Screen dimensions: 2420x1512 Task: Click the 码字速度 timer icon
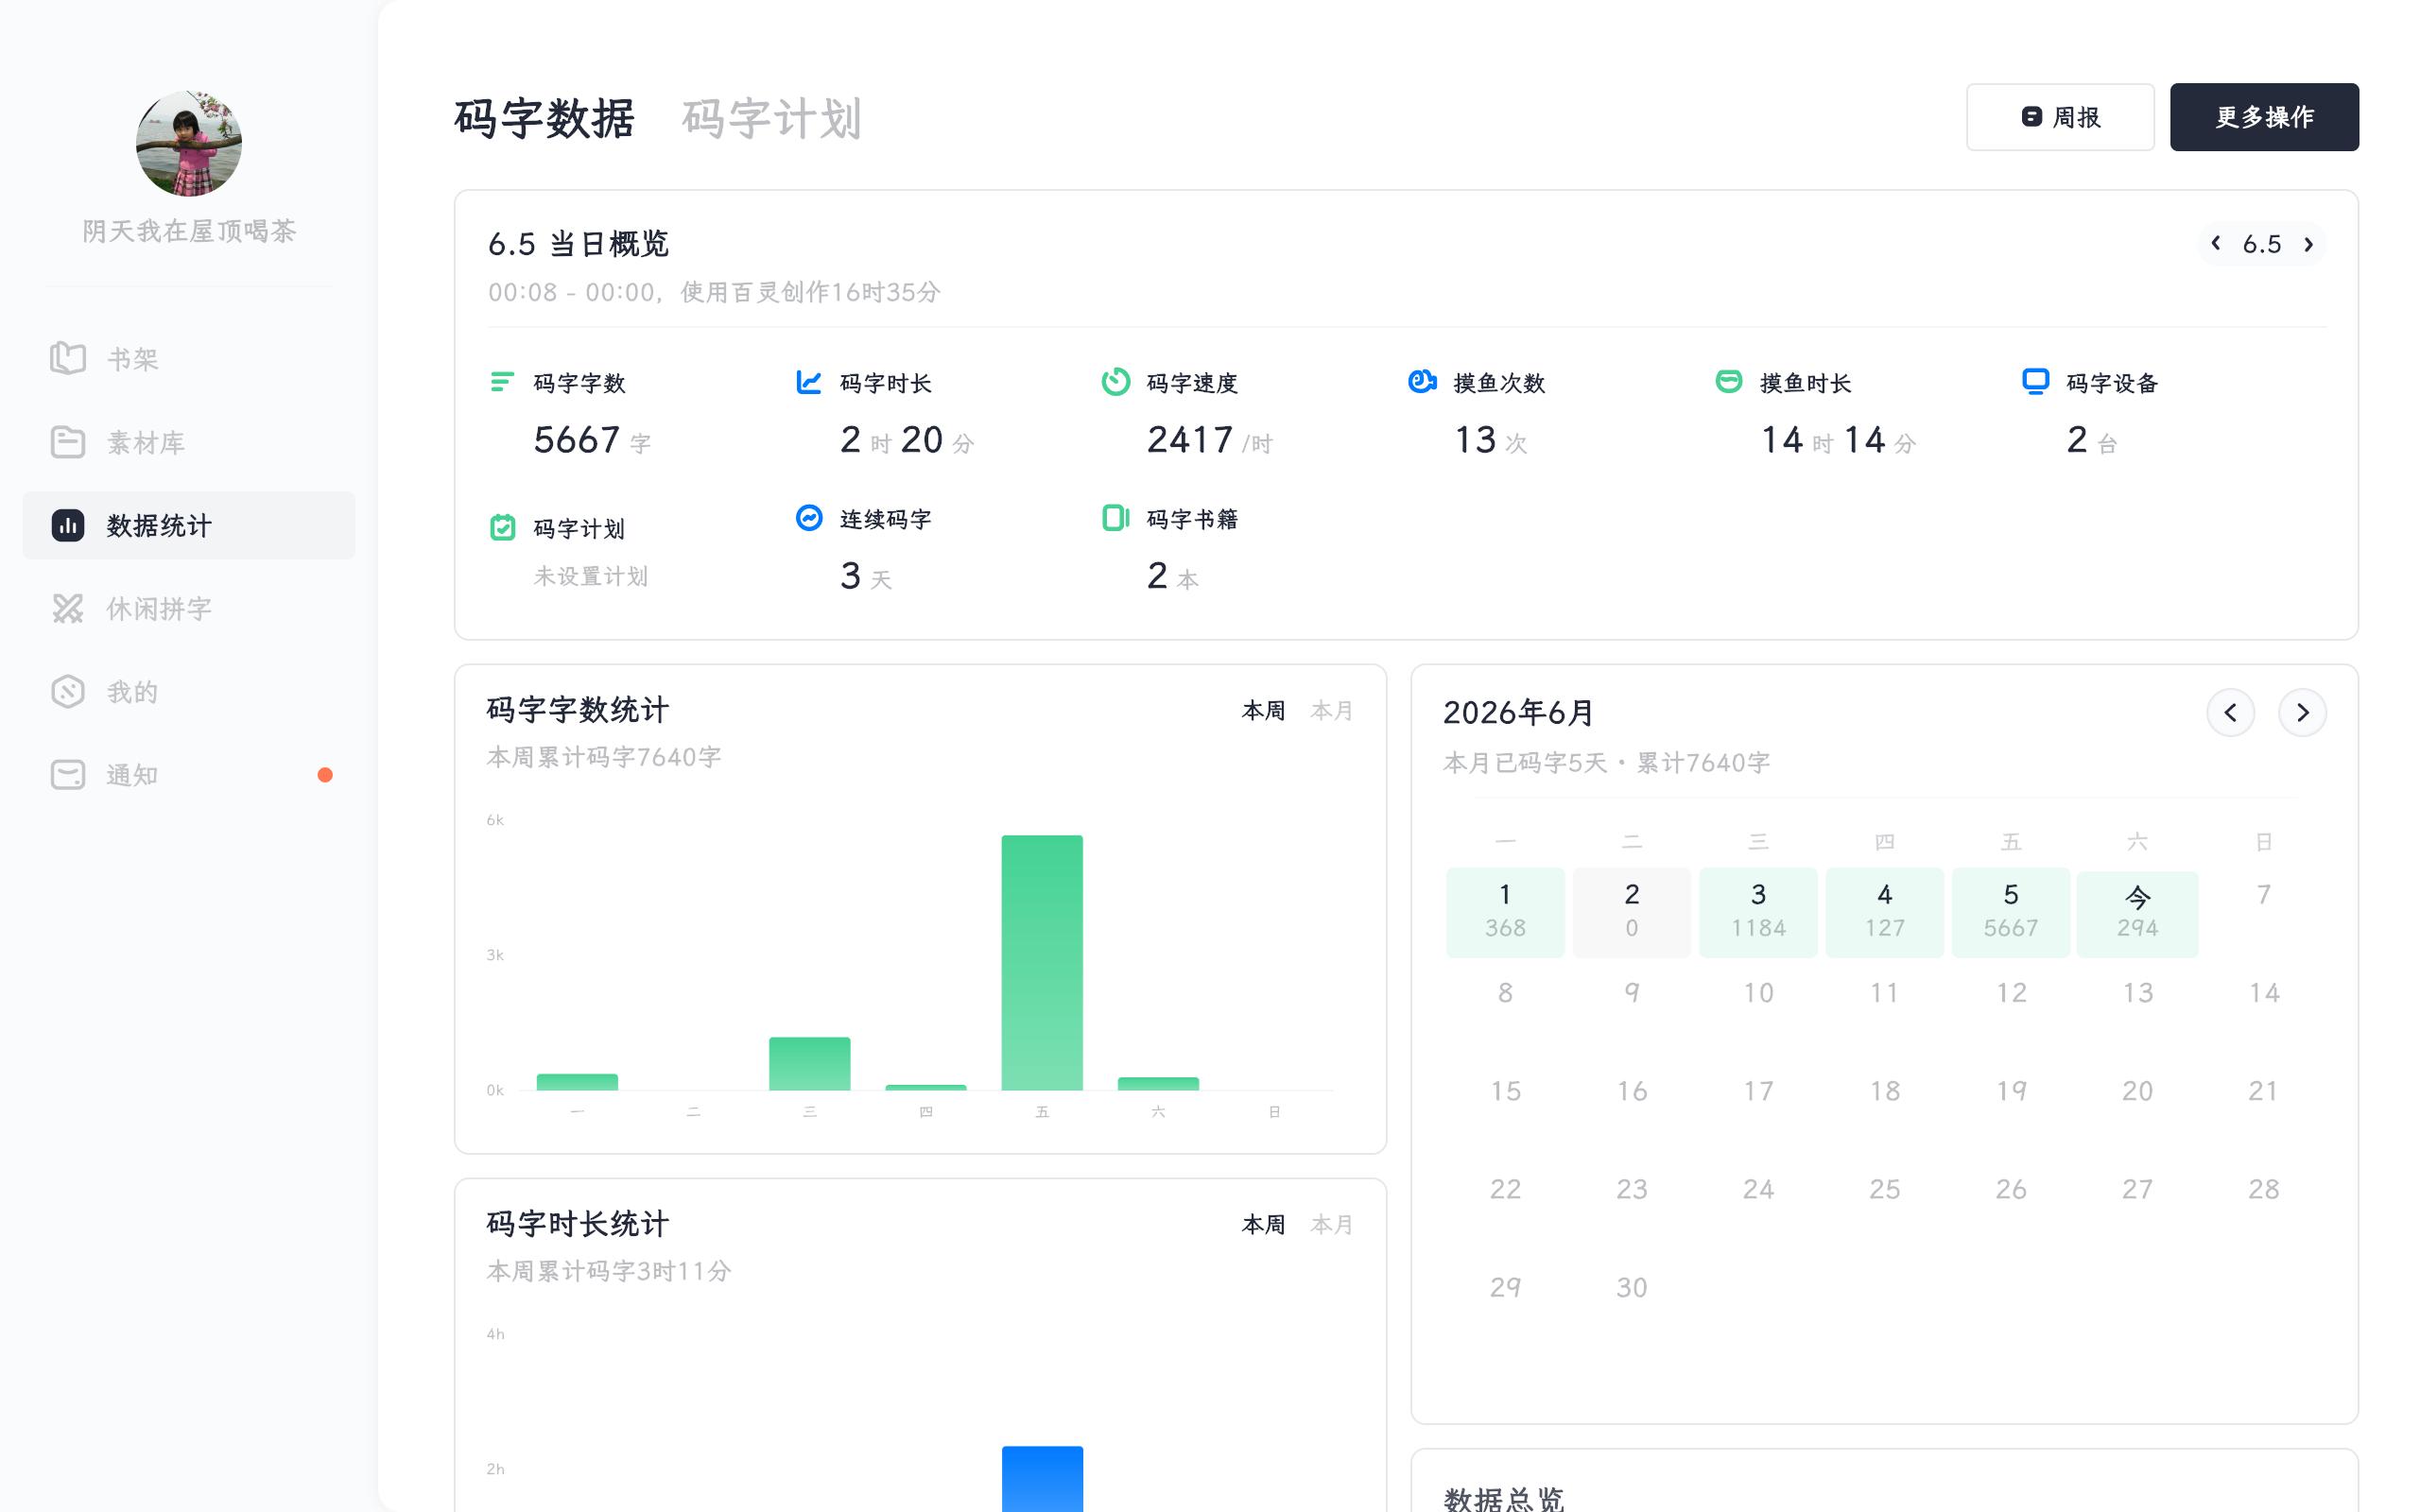1116,382
